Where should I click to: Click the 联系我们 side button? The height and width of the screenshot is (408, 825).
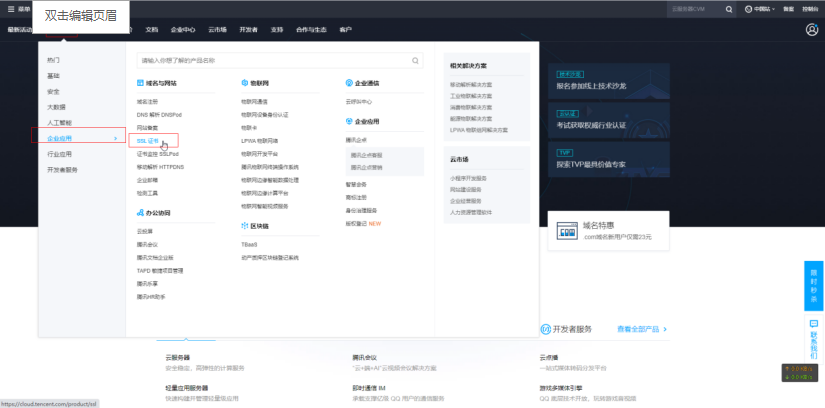click(x=813, y=340)
